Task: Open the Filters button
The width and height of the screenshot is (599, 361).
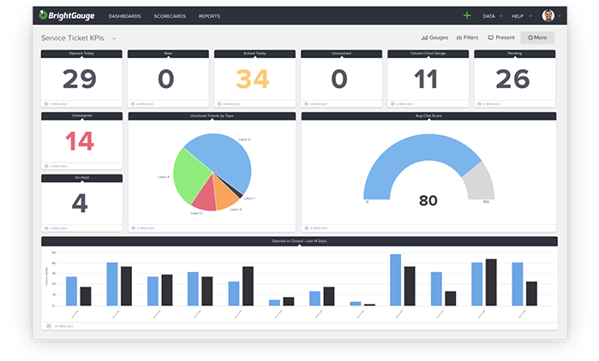Action: pyautogui.click(x=467, y=37)
